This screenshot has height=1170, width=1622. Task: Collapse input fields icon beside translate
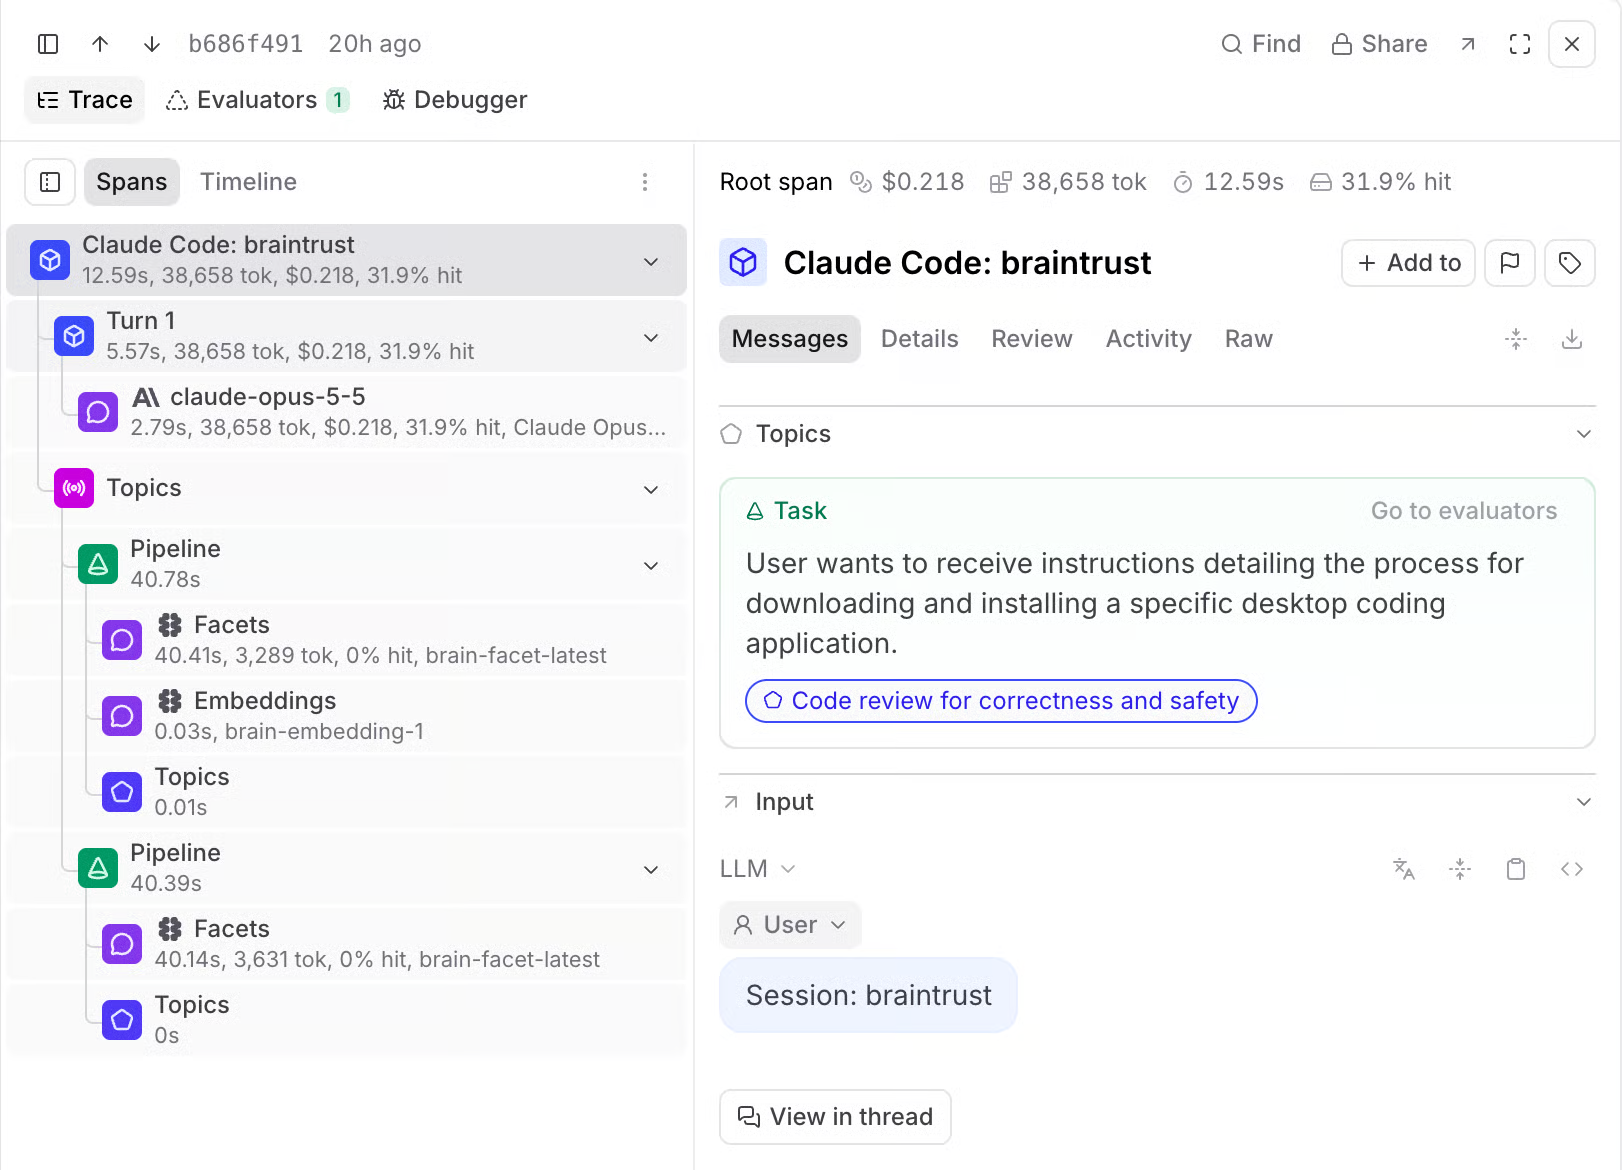1460,869
